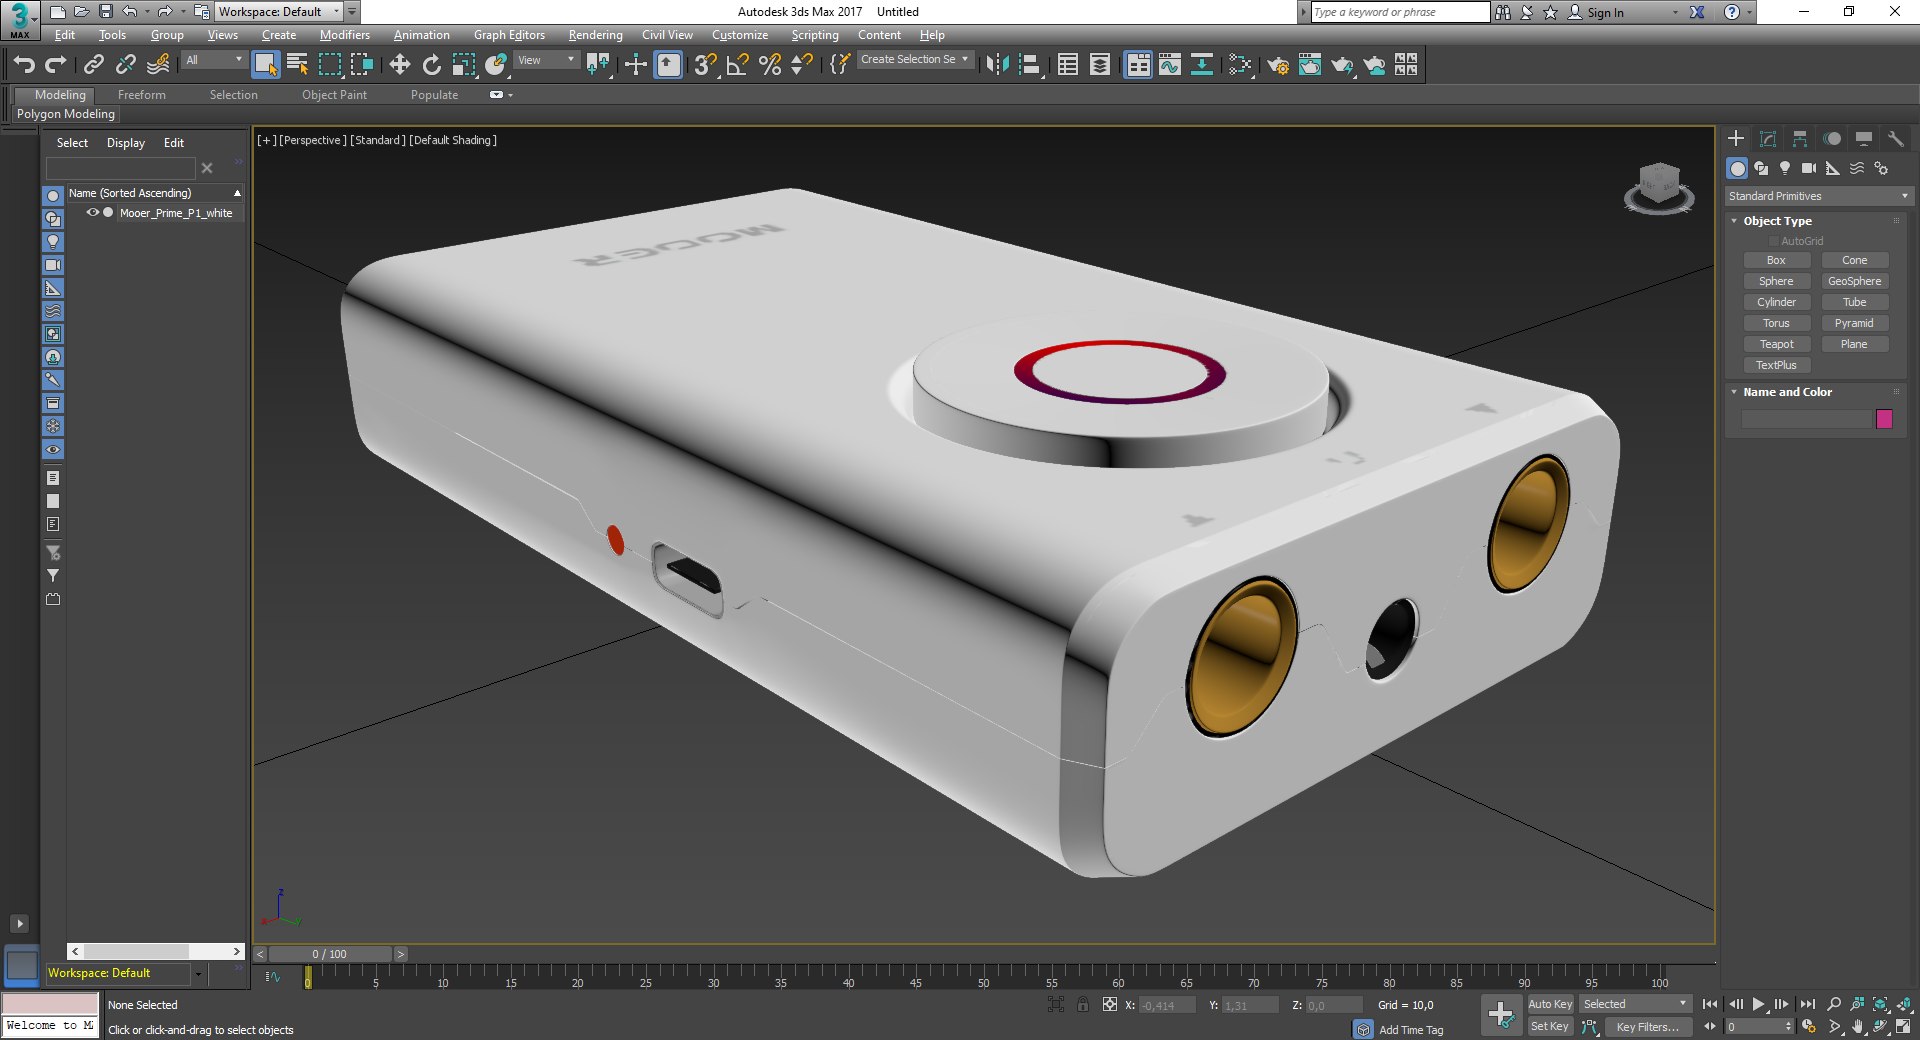Open the Modifiers menu
Screen dimensions: 1920x1040
(x=344, y=35)
